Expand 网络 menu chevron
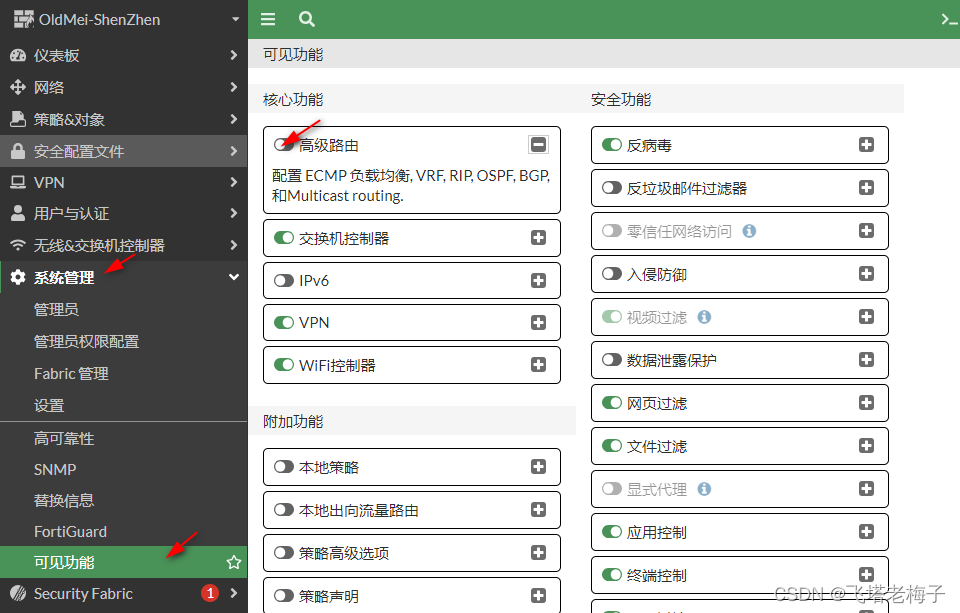The width and height of the screenshot is (960, 613). click(x=233, y=87)
